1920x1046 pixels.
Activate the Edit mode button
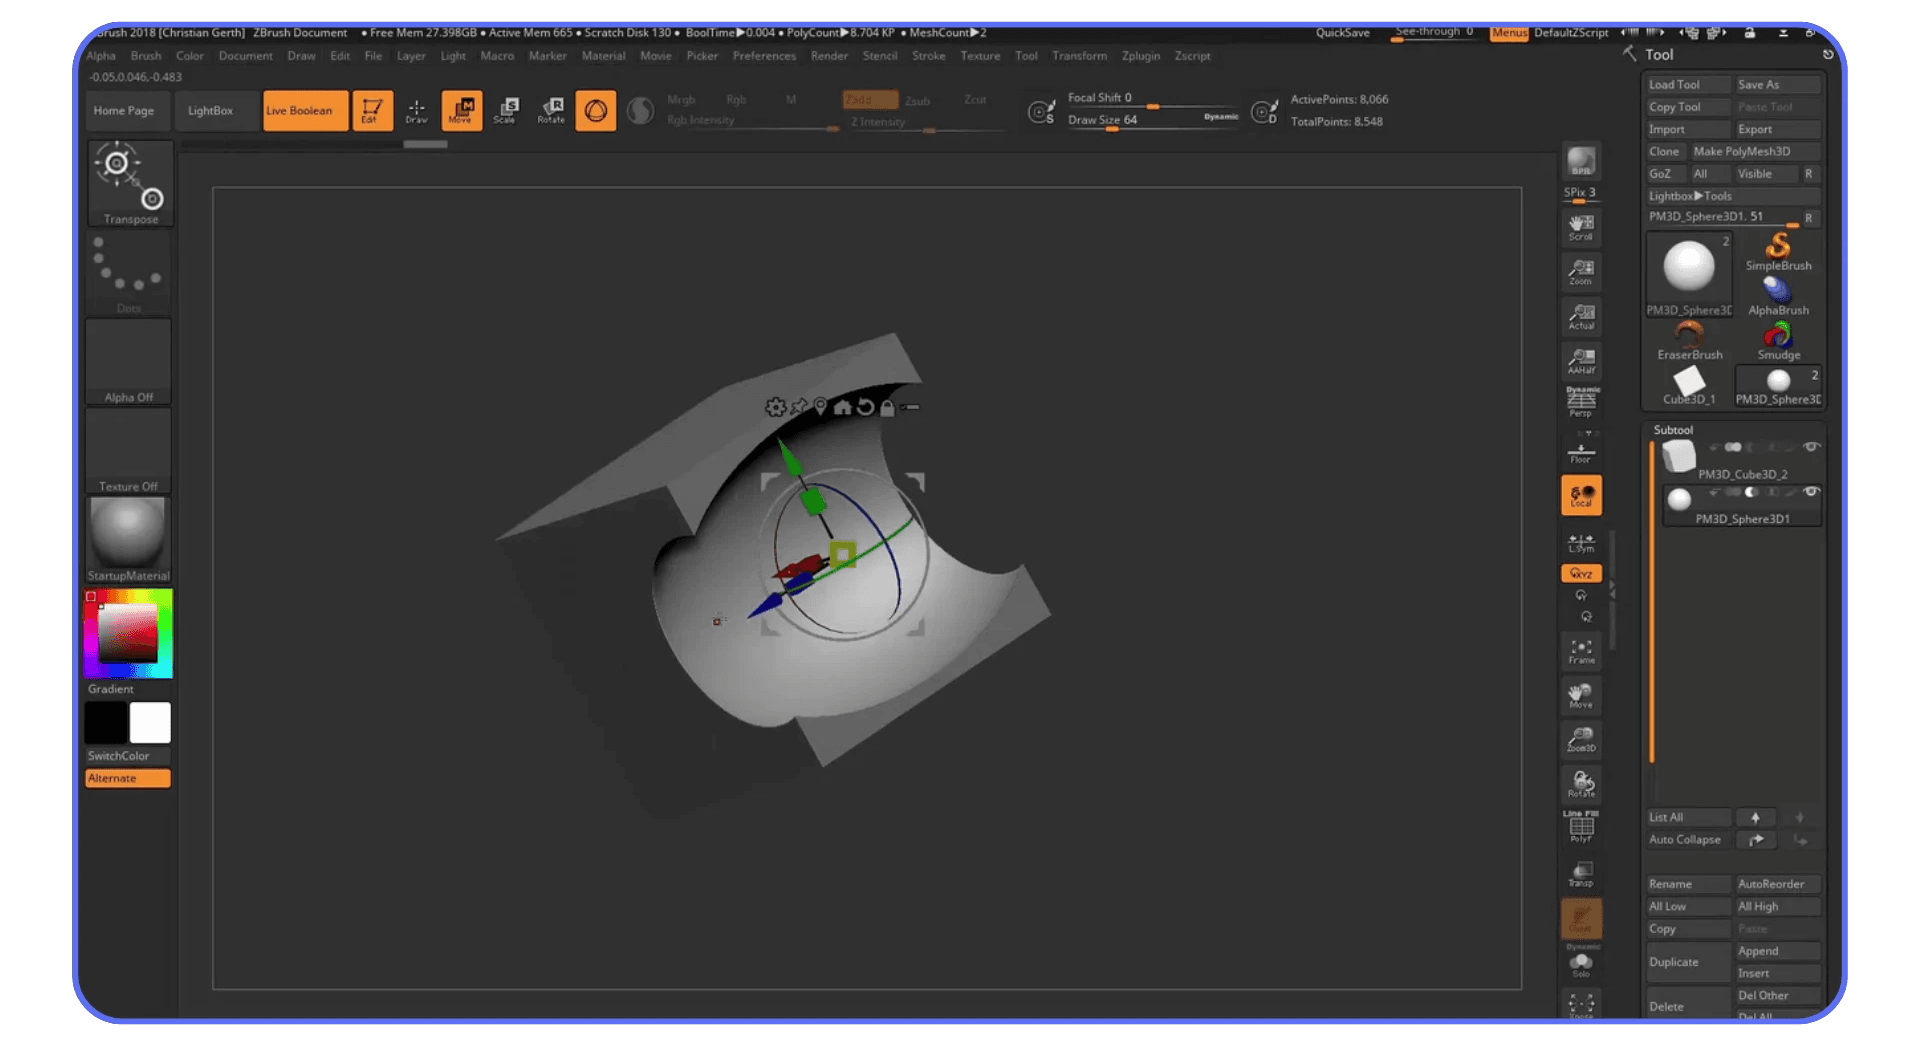(372, 110)
